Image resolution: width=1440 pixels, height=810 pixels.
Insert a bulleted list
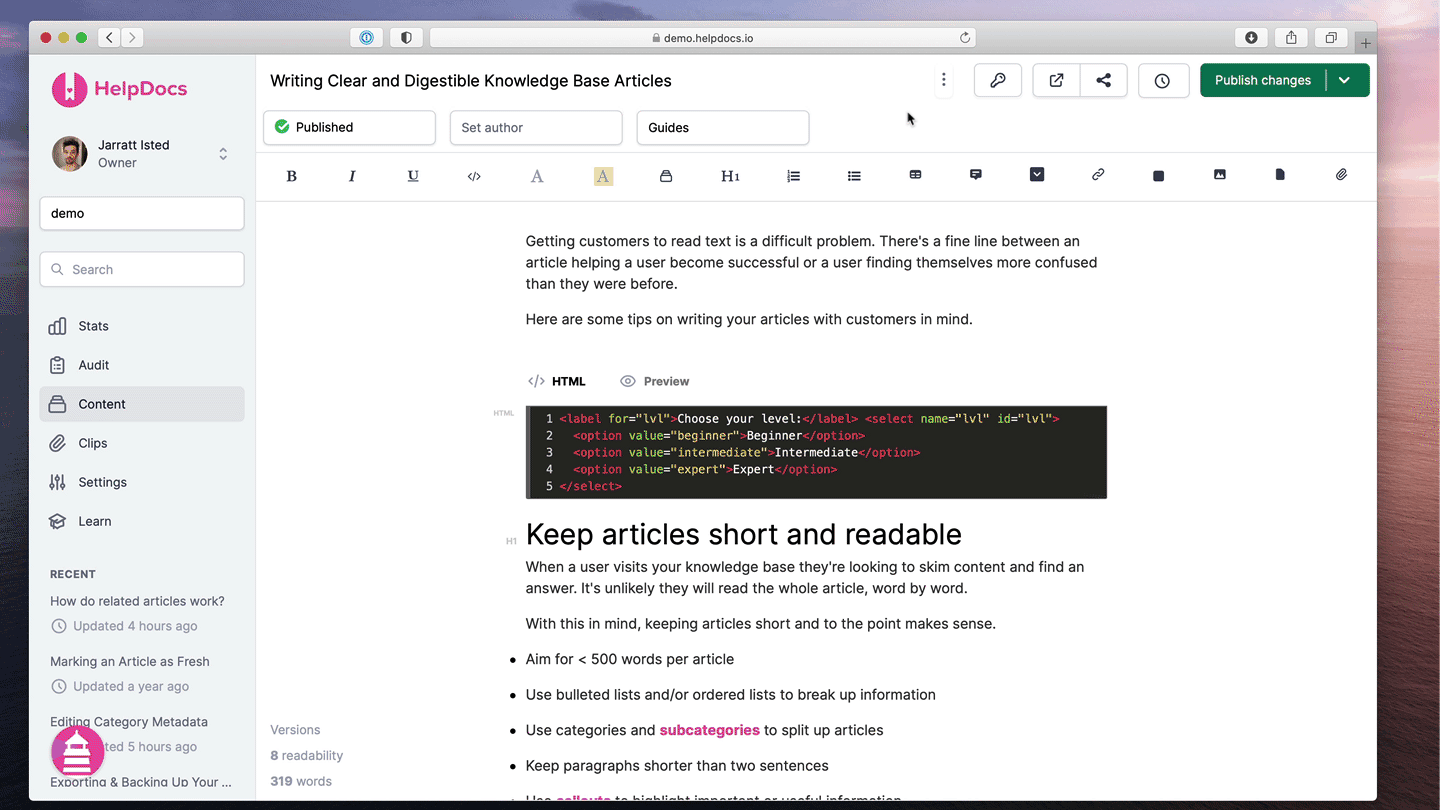tap(854, 176)
